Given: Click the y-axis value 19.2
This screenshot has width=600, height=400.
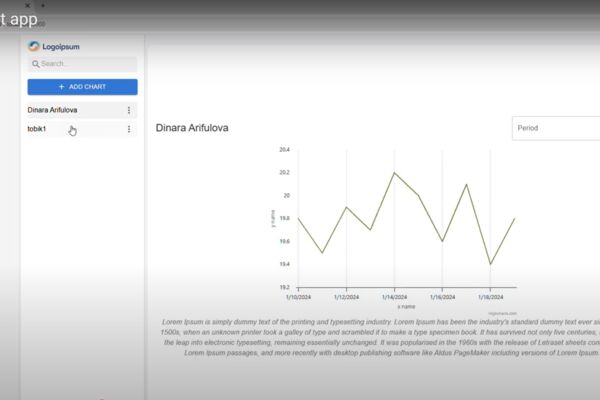Looking at the screenshot, I should point(284,287).
